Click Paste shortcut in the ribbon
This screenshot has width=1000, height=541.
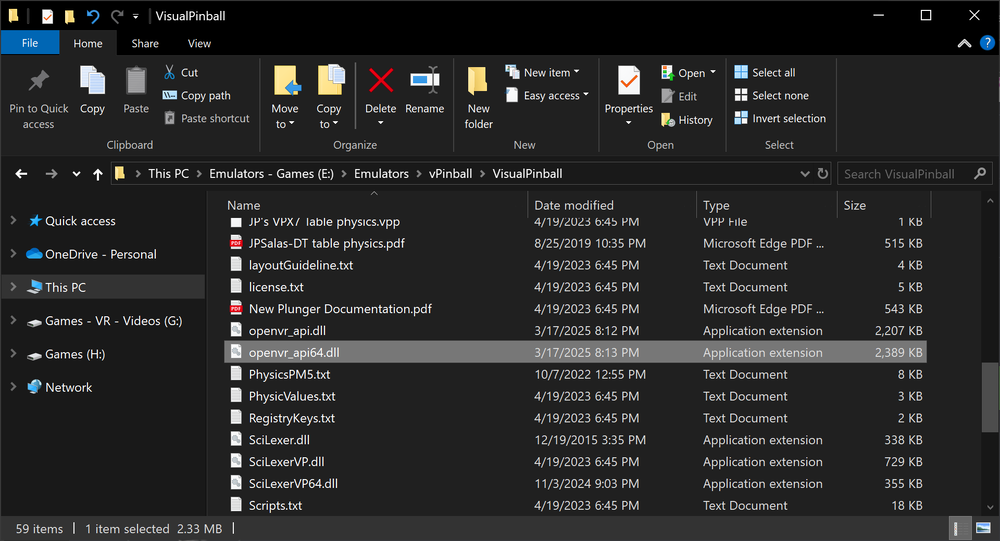click(206, 119)
